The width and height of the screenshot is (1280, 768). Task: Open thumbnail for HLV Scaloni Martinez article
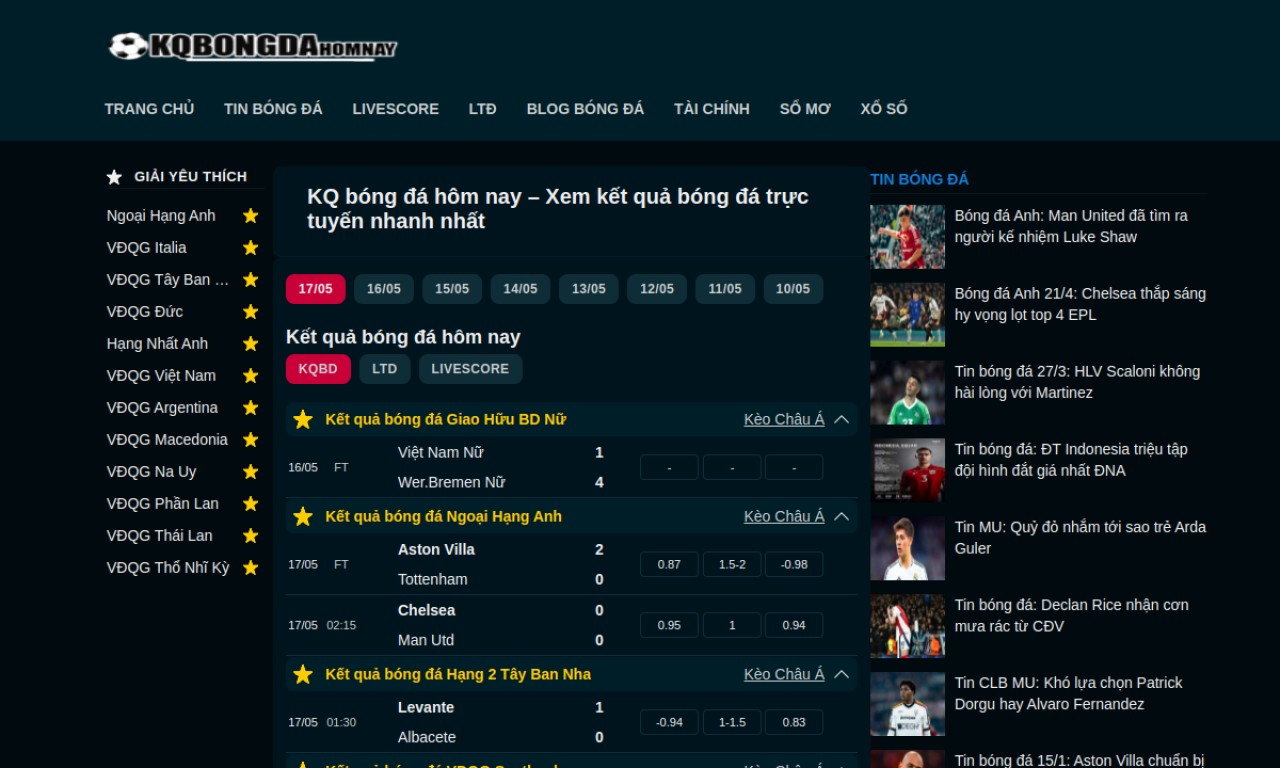(x=907, y=393)
